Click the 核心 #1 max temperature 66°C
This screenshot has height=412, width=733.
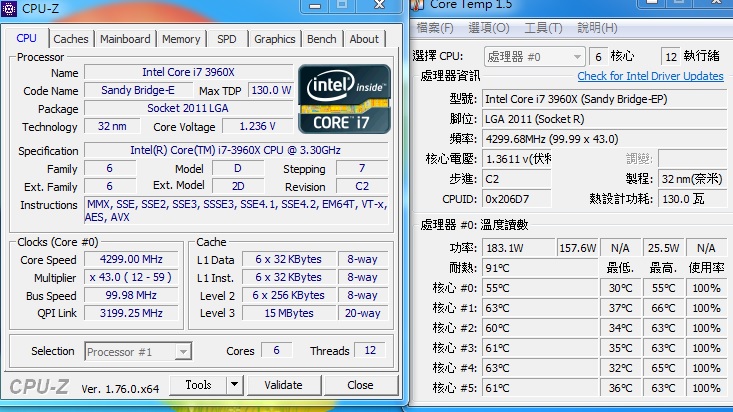[663, 308]
